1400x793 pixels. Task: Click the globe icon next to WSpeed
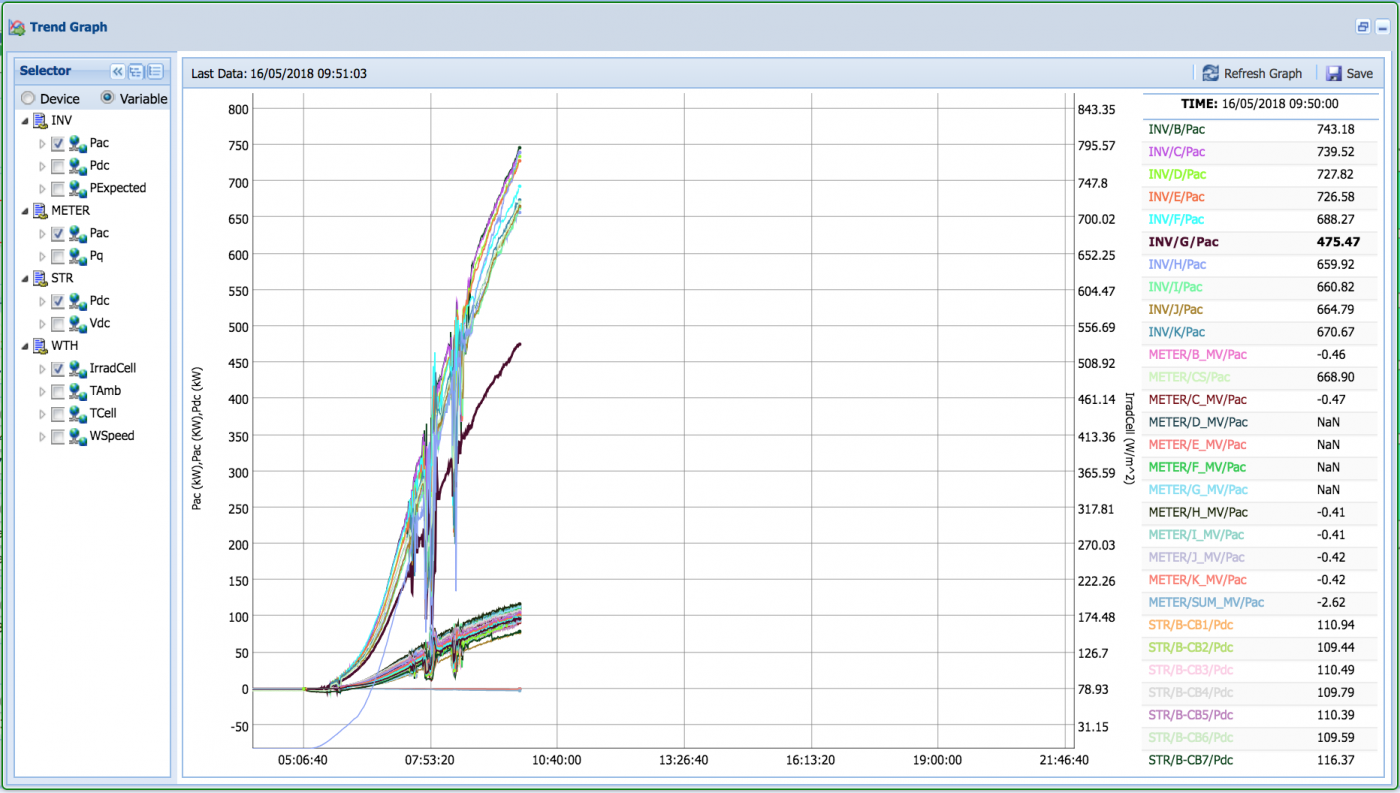[x=78, y=436]
